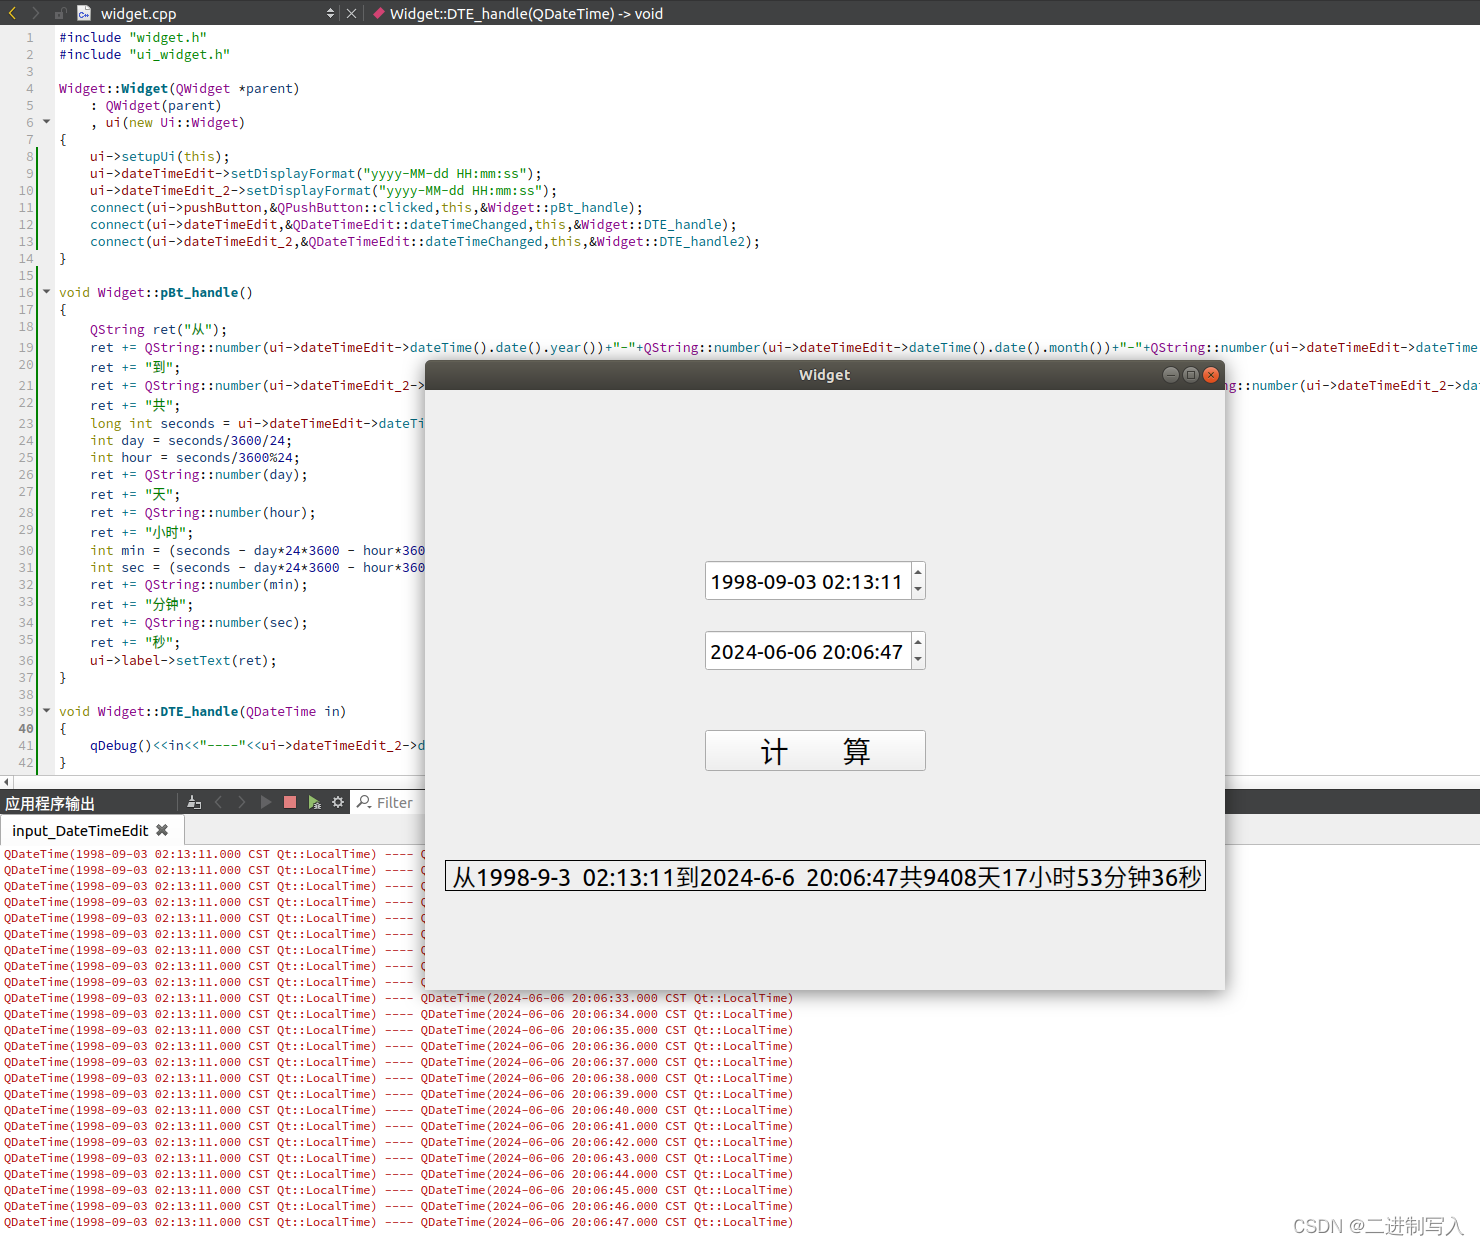Click the Widget window title bar

point(825,375)
